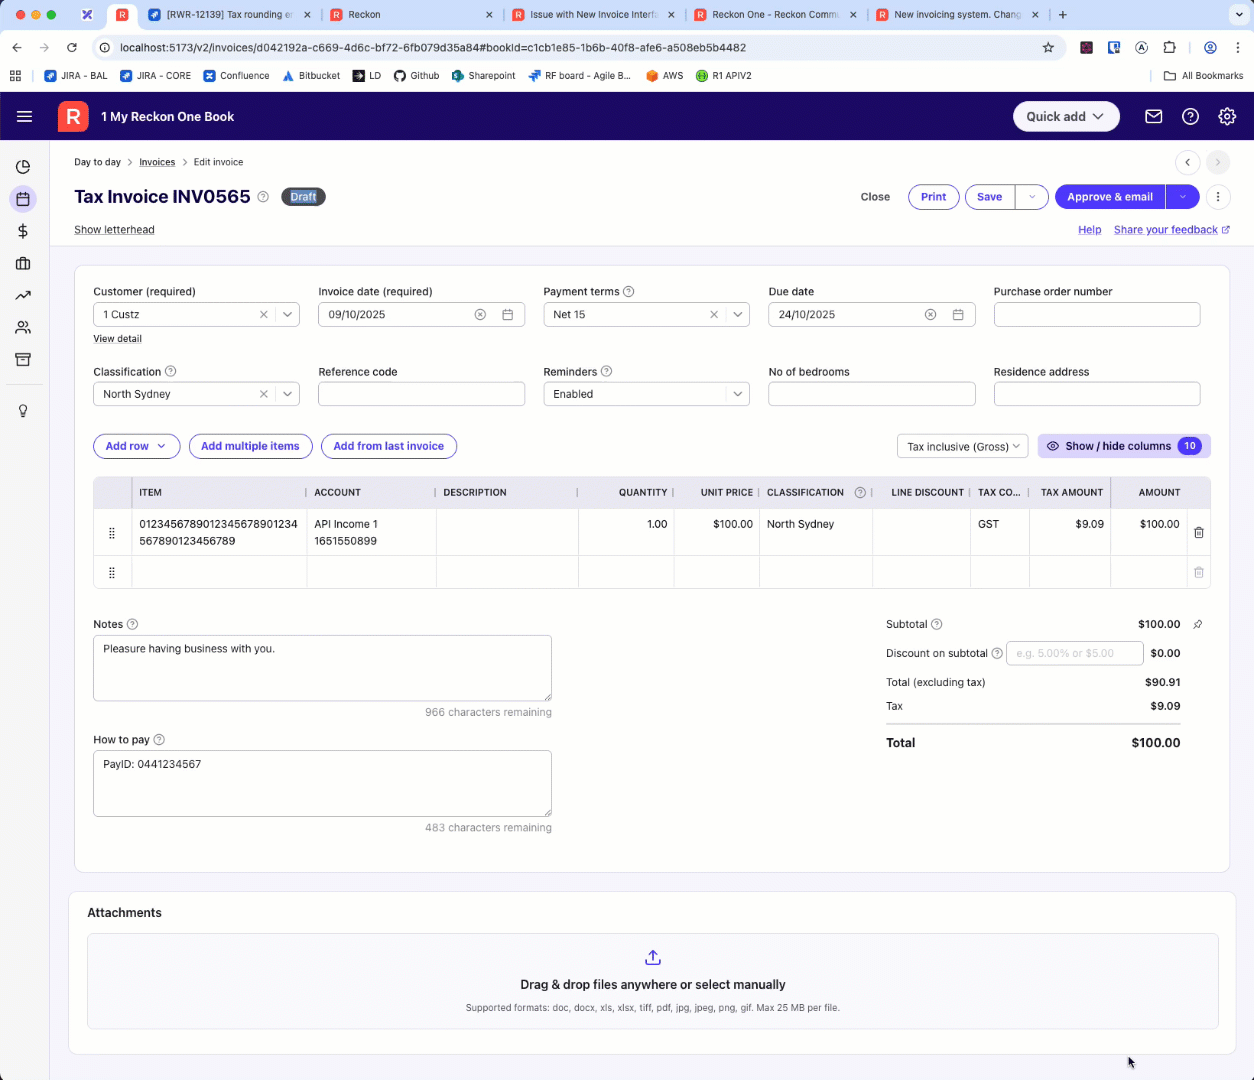The image size is (1254, 1080).
Task: Clear the North Sydney classification field
Action: 264,394
